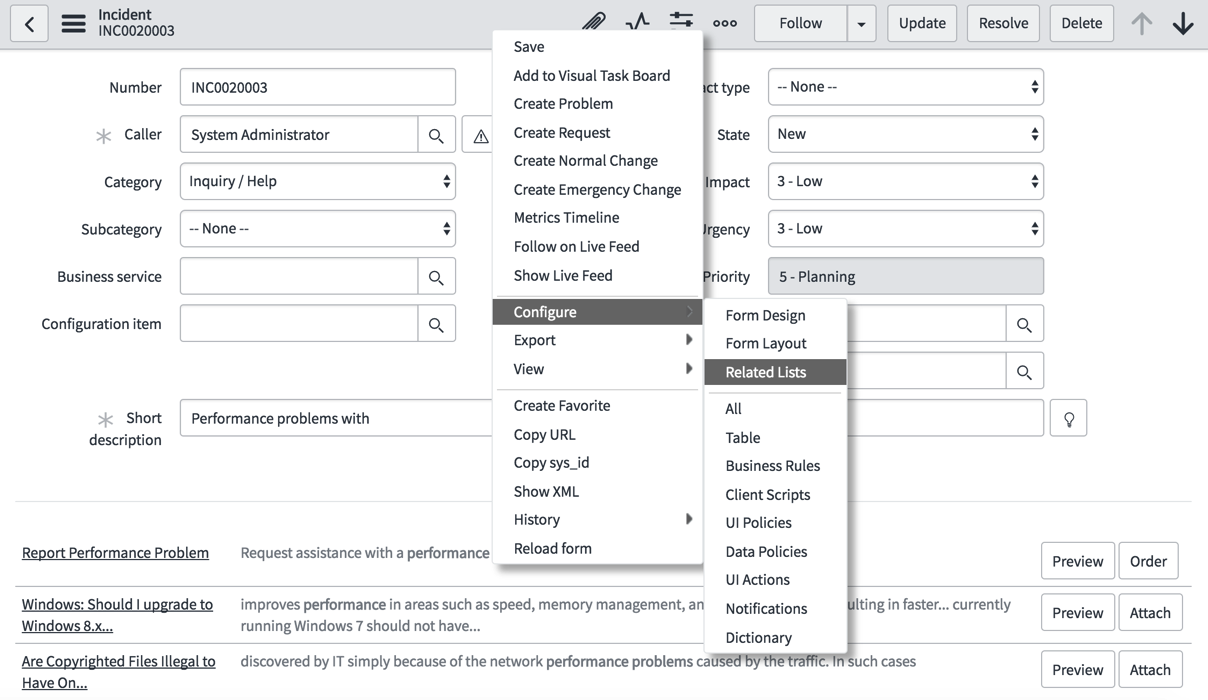Select Show XML menu item
Viewport: 1208px width, 700px height.
[x=598, y=491]
